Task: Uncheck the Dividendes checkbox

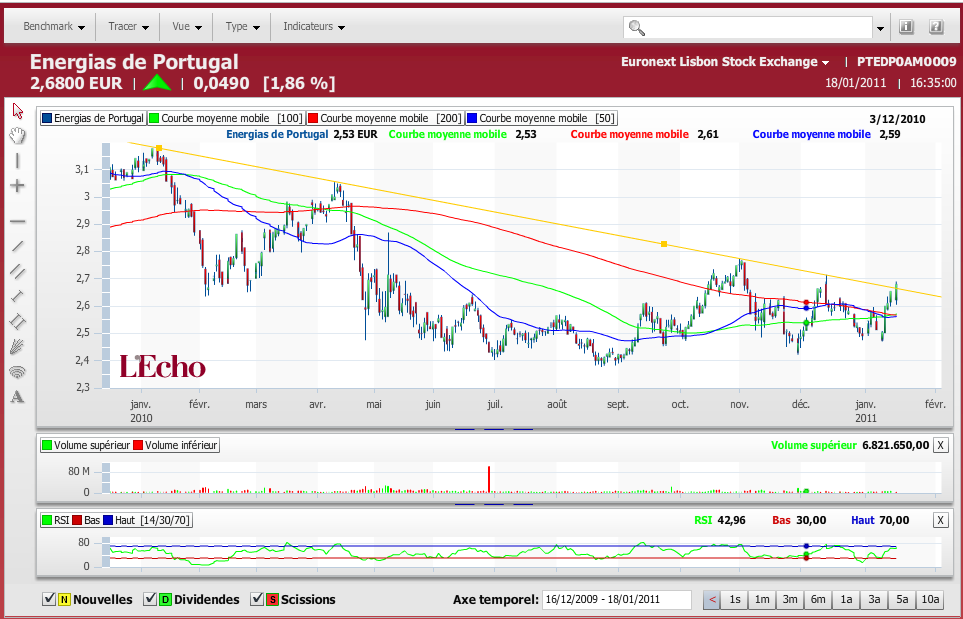Action: pos(150,599)
